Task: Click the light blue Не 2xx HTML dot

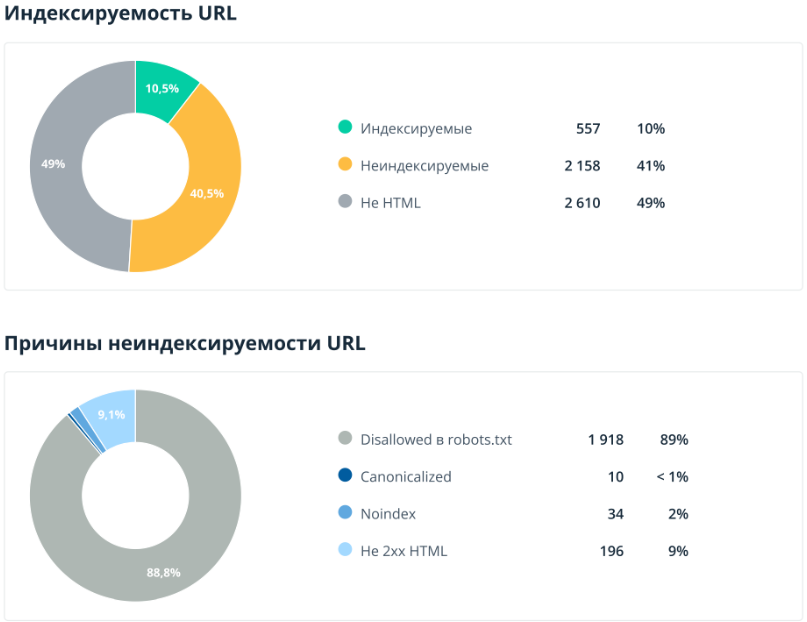Action: [x=345, y=550]
